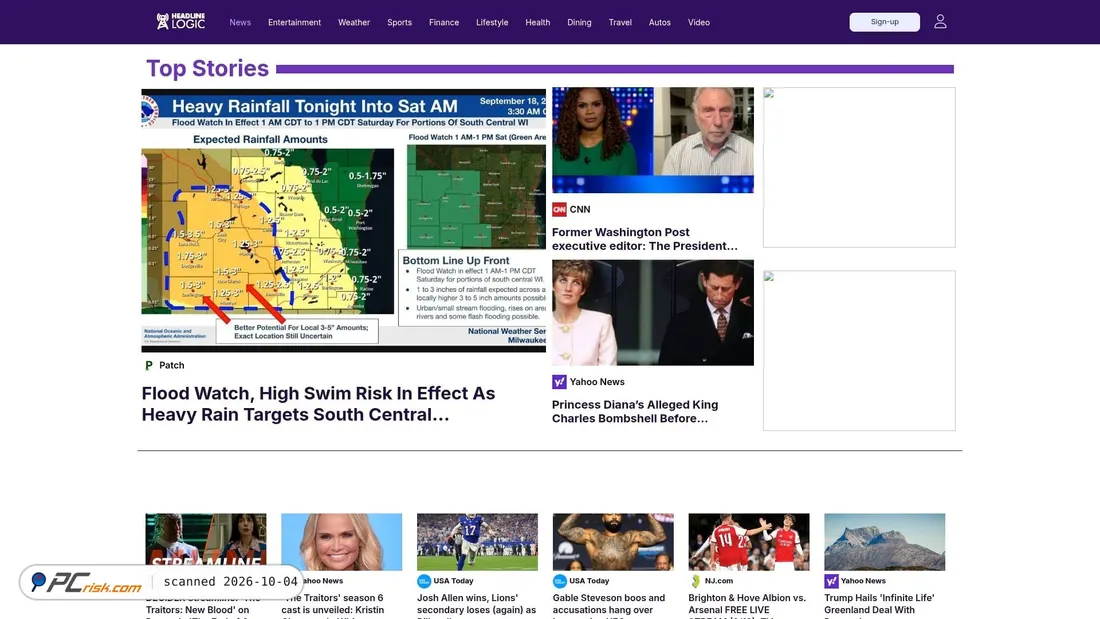Open Brighton & Hove Albion vs. Arsenal headline

click(x=747, y=606)
